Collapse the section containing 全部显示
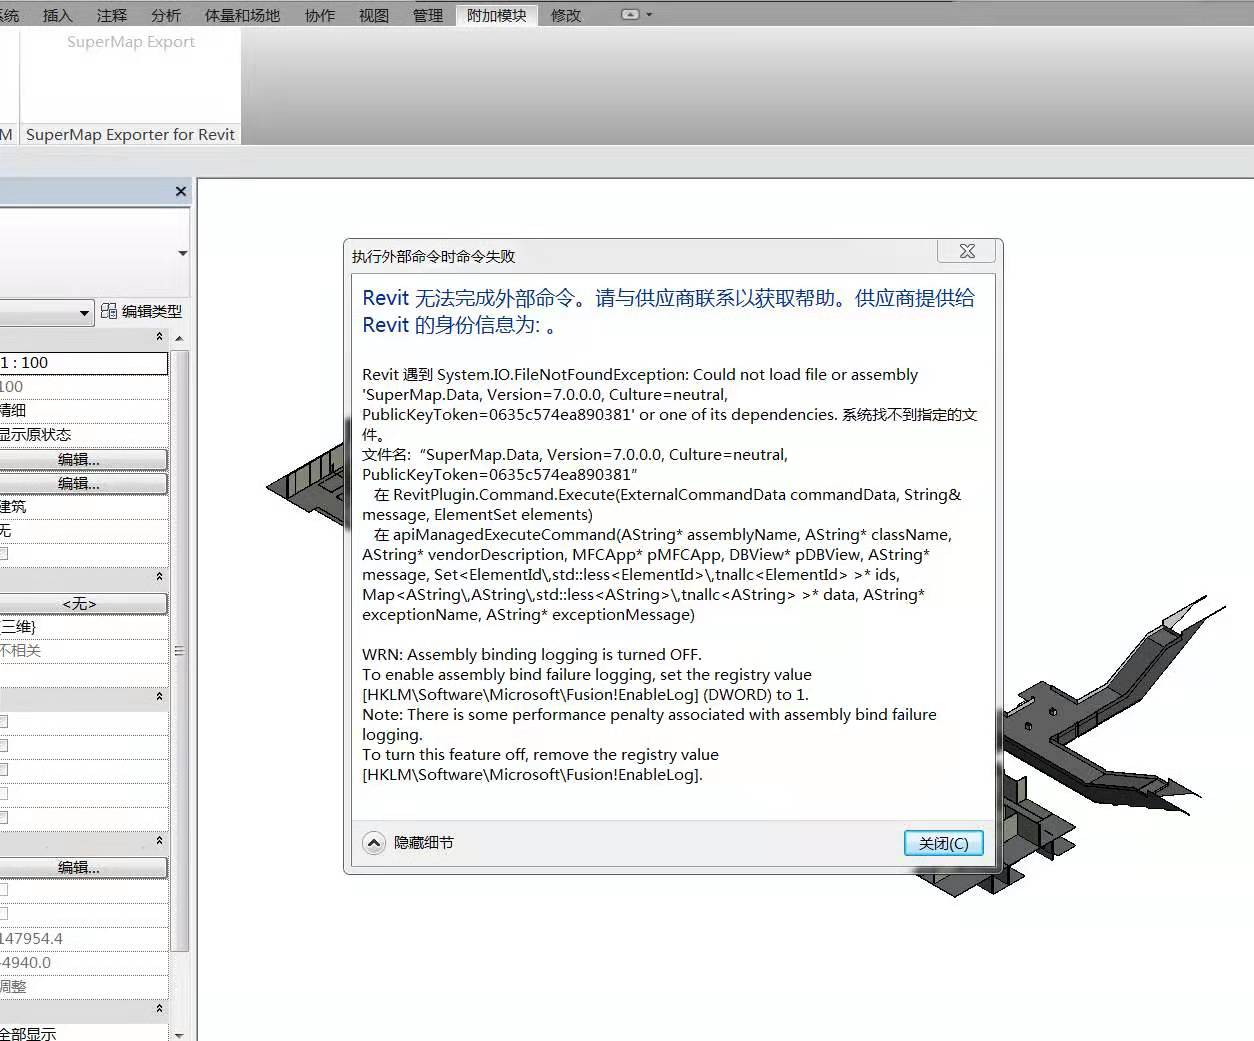This screenshot has height=1041, width=1254. (x=159, y=1009)
